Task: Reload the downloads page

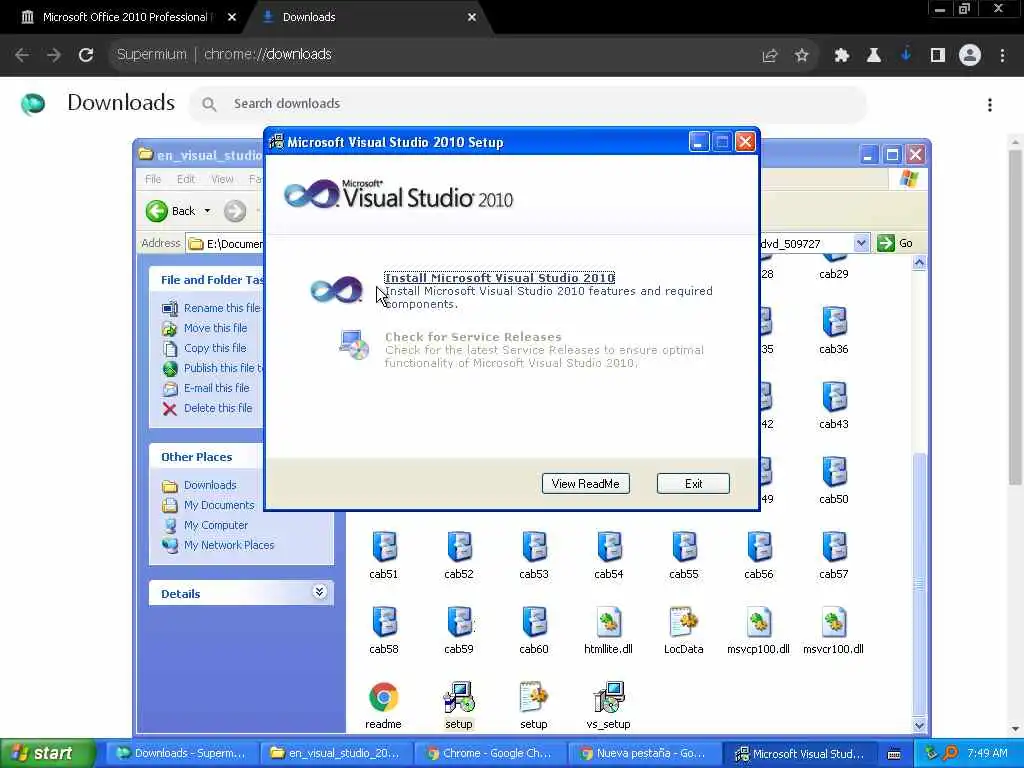Action: (x=86, y=55)
